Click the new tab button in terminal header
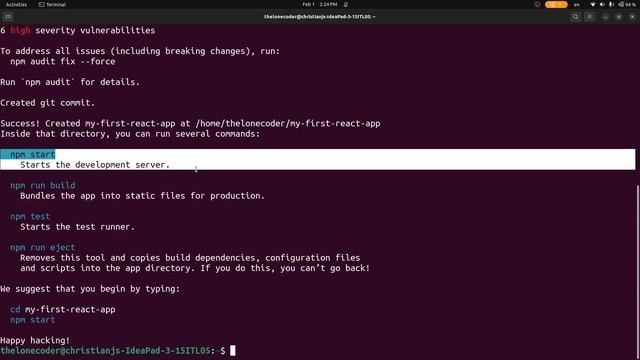640x360 pixels. click(8, 17)
